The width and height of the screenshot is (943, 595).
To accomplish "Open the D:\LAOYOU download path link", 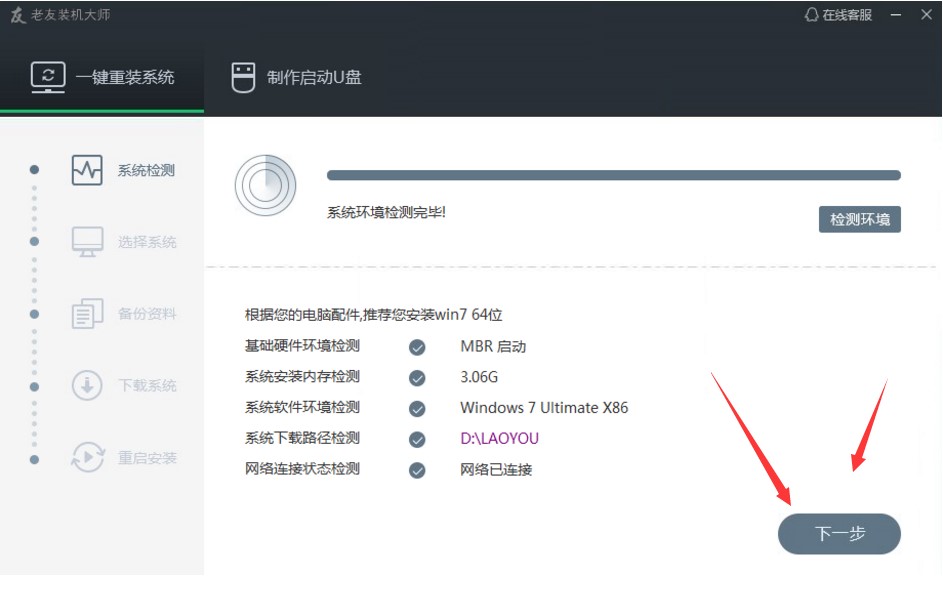I will 499,439.
